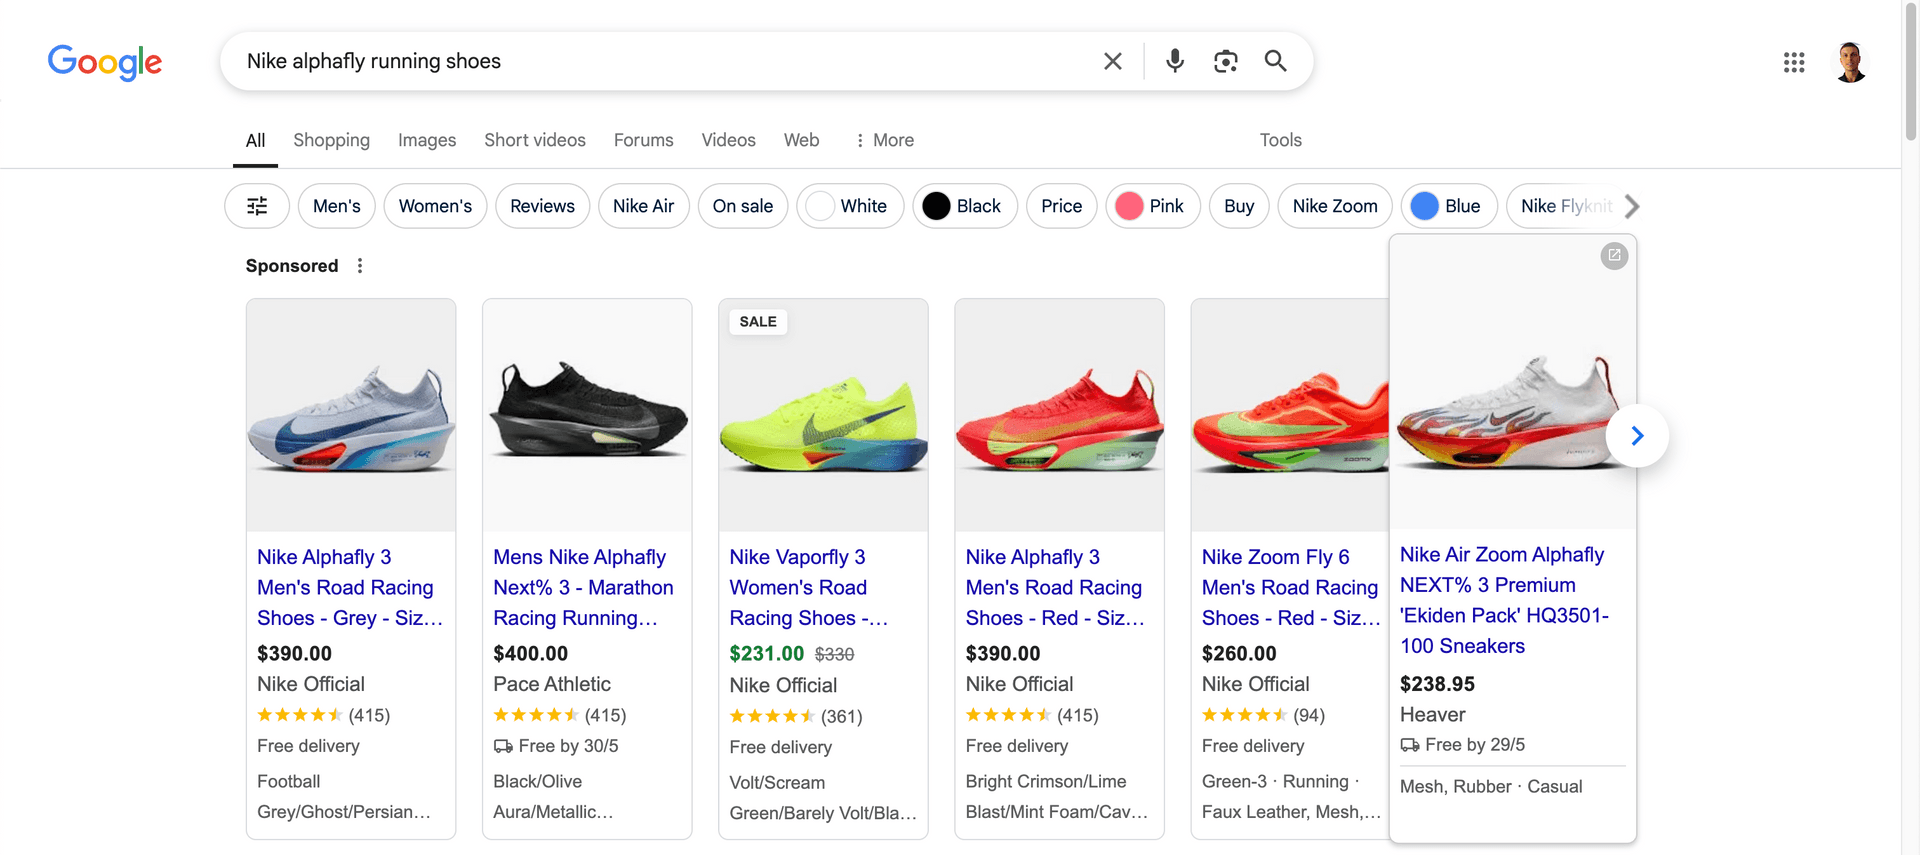This screenshot has width=1920, height=855.
Task: Start voice search with microphone icon
Action: (1175, 61)
